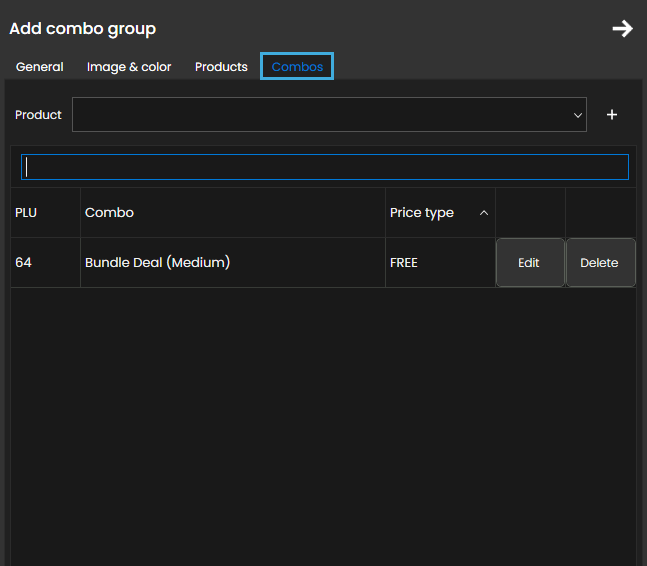Click the sort arrow beside Price type
Viewport: 647px width, 566px height.
[484, 213]
